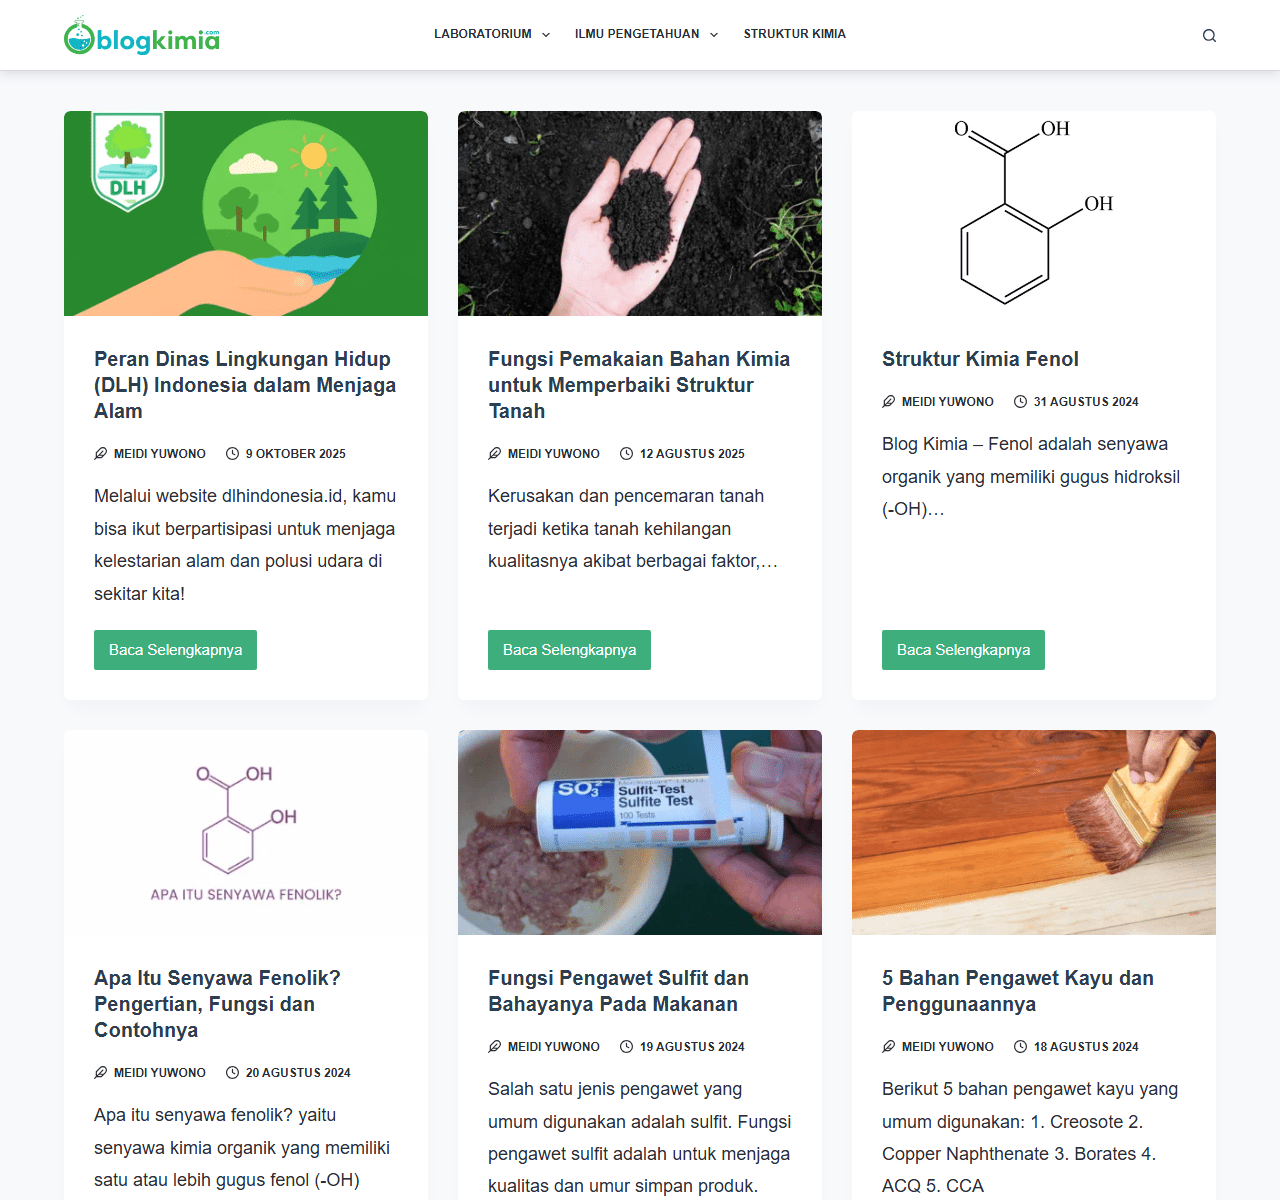
Task: Click Baca Selengkapnya under soil structure article
Action: coord(569,650)
